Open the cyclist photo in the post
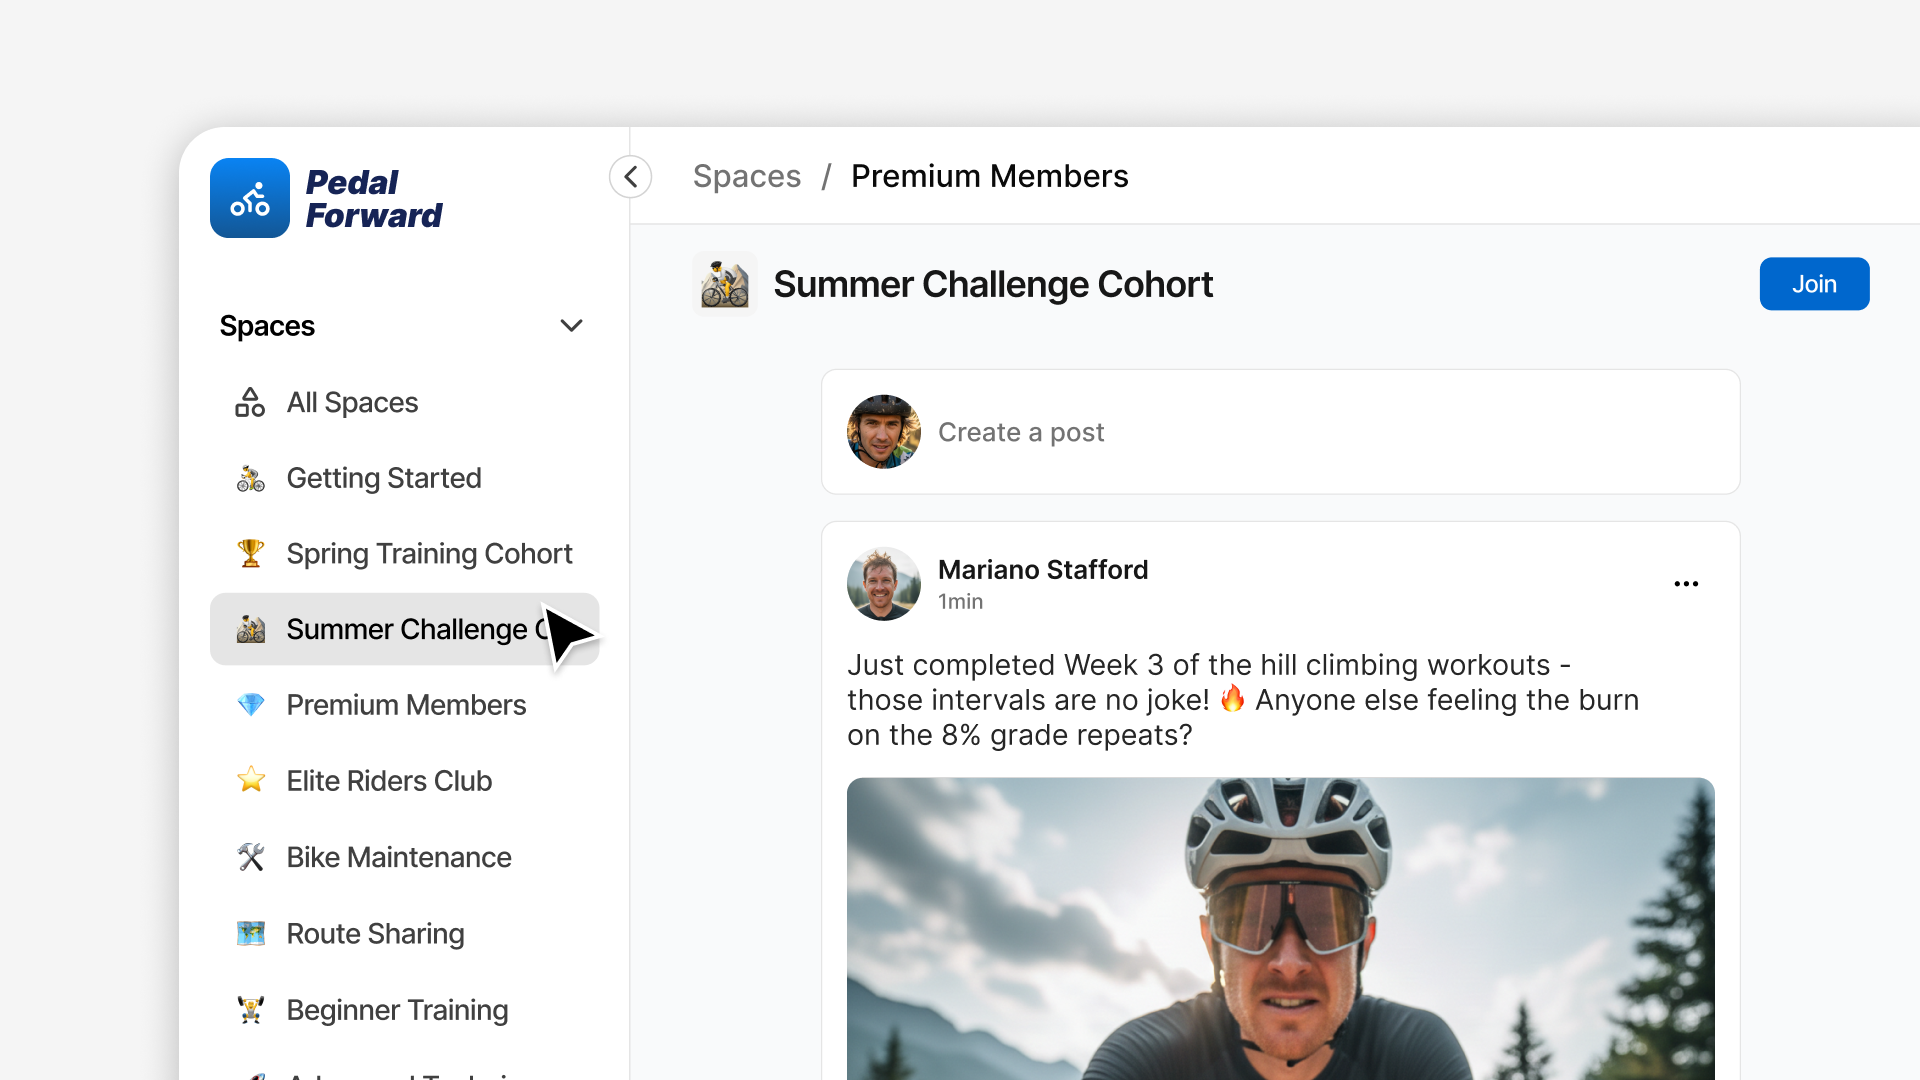 [x=1280, y=928]
